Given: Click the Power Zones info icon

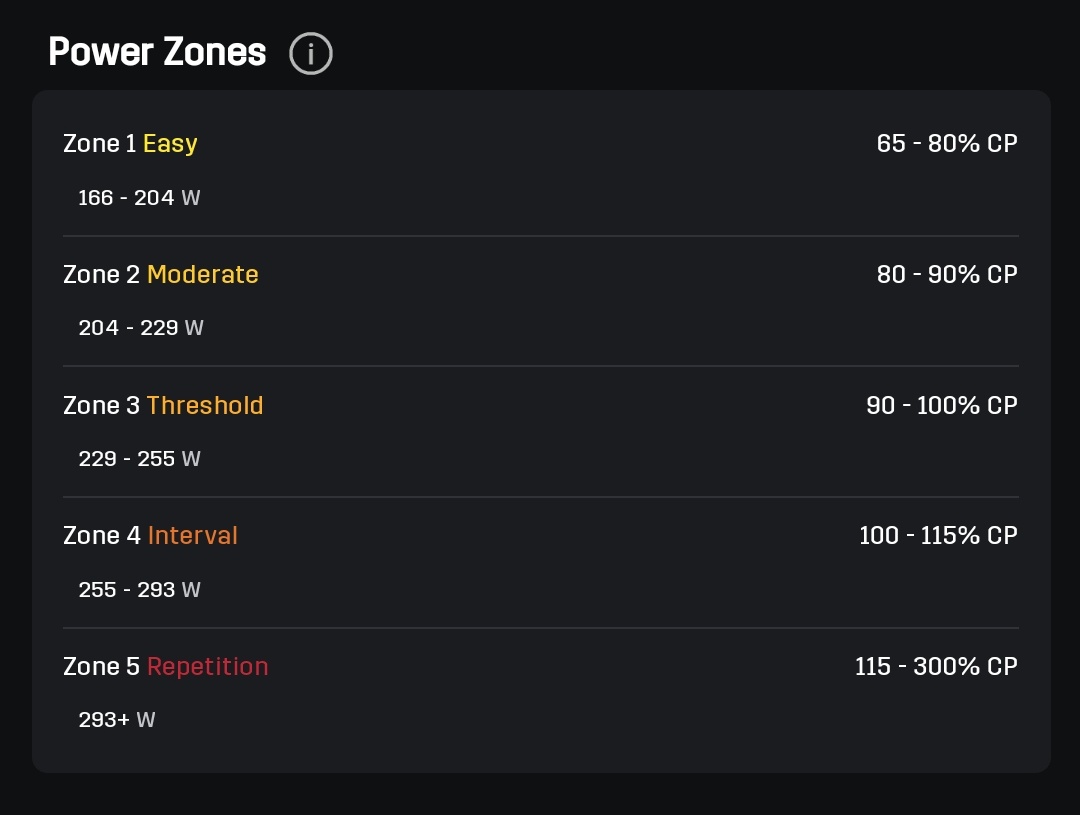Looking at the screenshot, I should click(x=310, y=53).
